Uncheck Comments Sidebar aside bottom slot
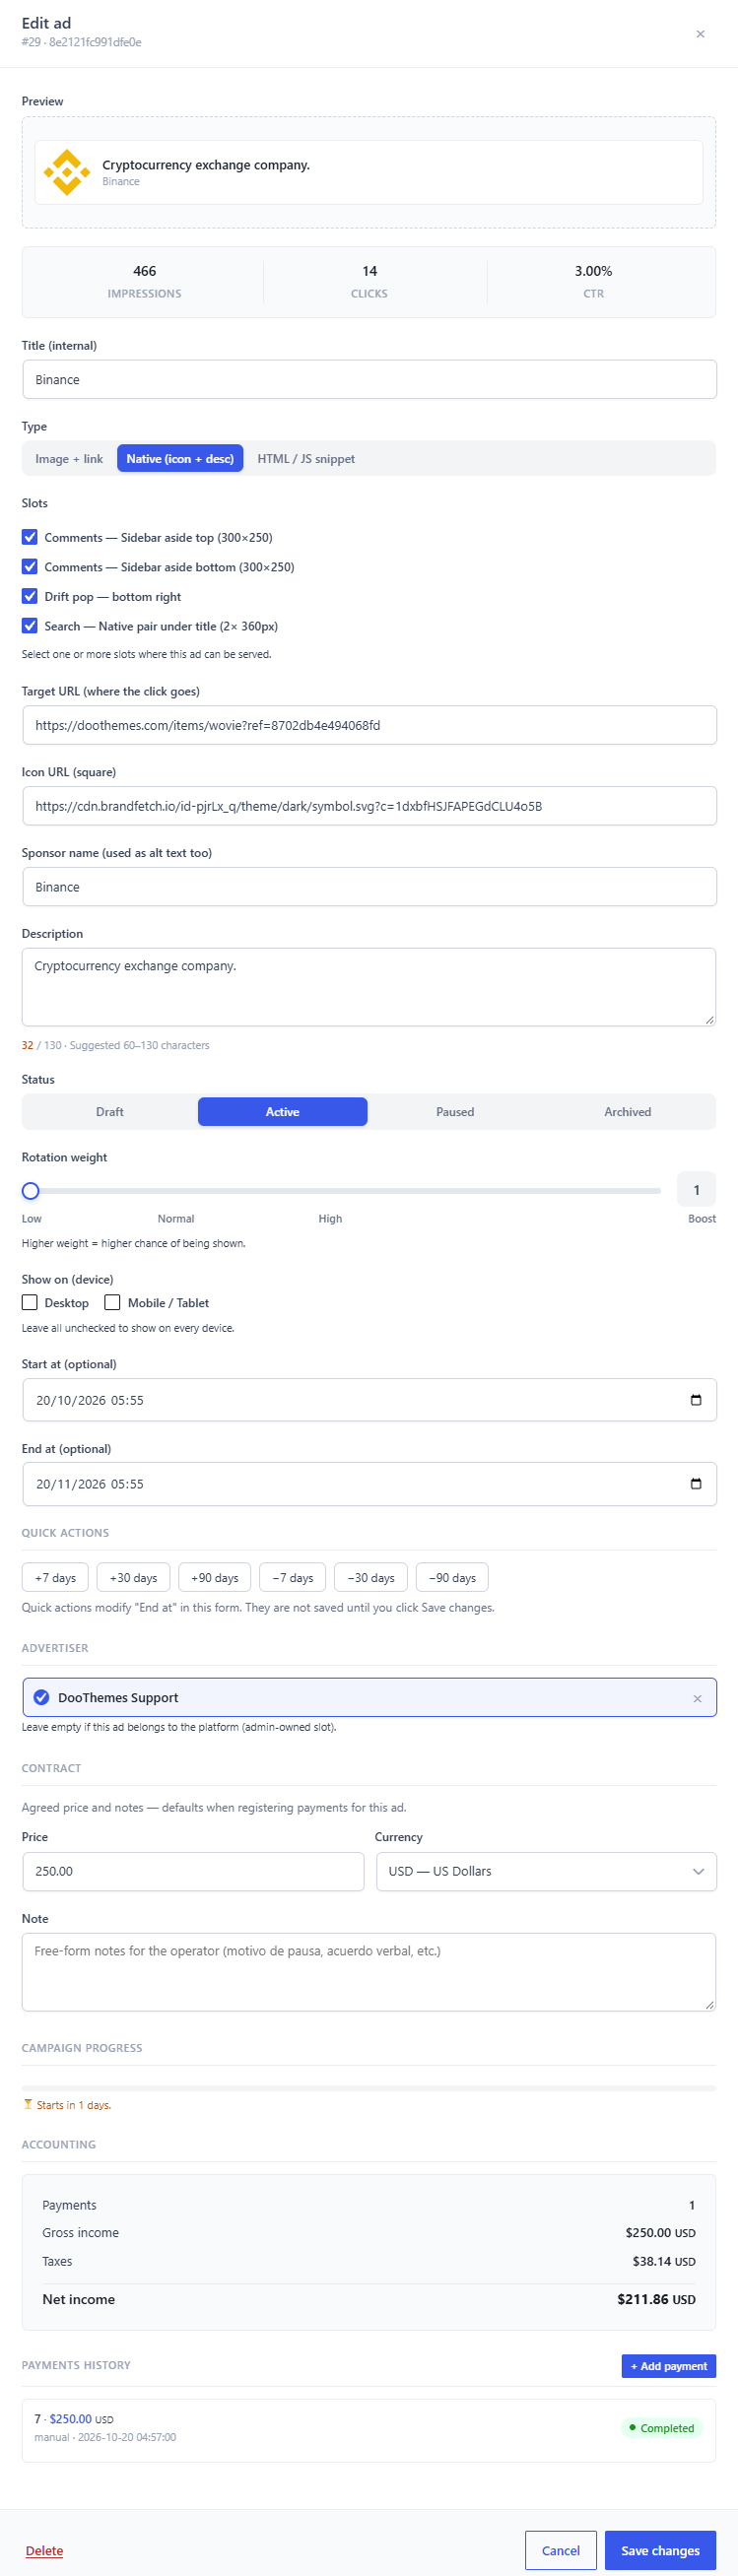The height and width of the screenshot is (2576, 738). click(x=30, y=566)
